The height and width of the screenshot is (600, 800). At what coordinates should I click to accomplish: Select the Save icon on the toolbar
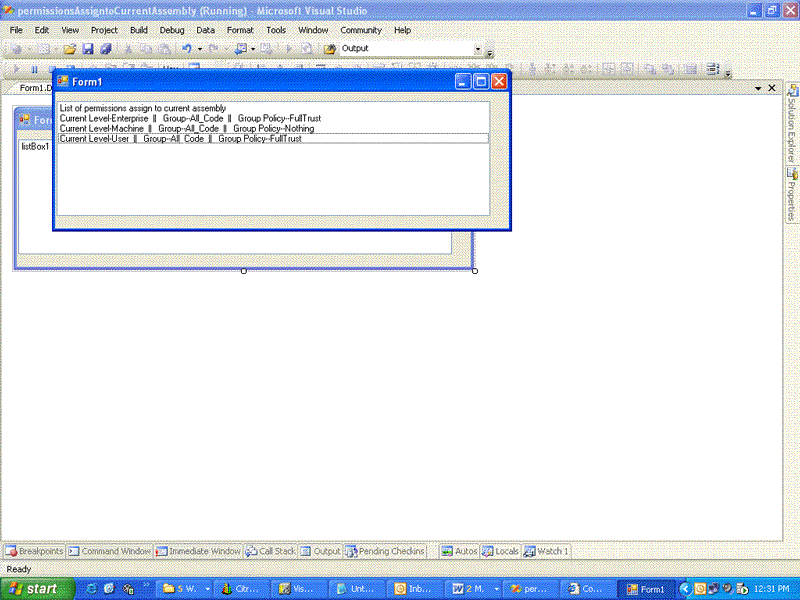click(x=88, y=50)
